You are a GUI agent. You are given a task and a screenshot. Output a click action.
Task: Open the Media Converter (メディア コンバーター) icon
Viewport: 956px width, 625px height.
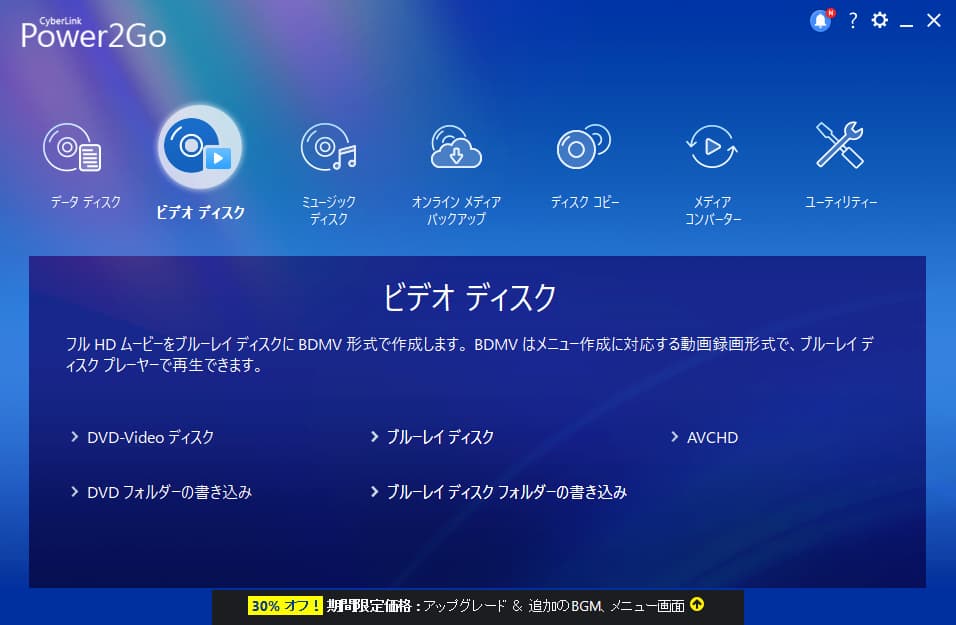coord(712,147)
